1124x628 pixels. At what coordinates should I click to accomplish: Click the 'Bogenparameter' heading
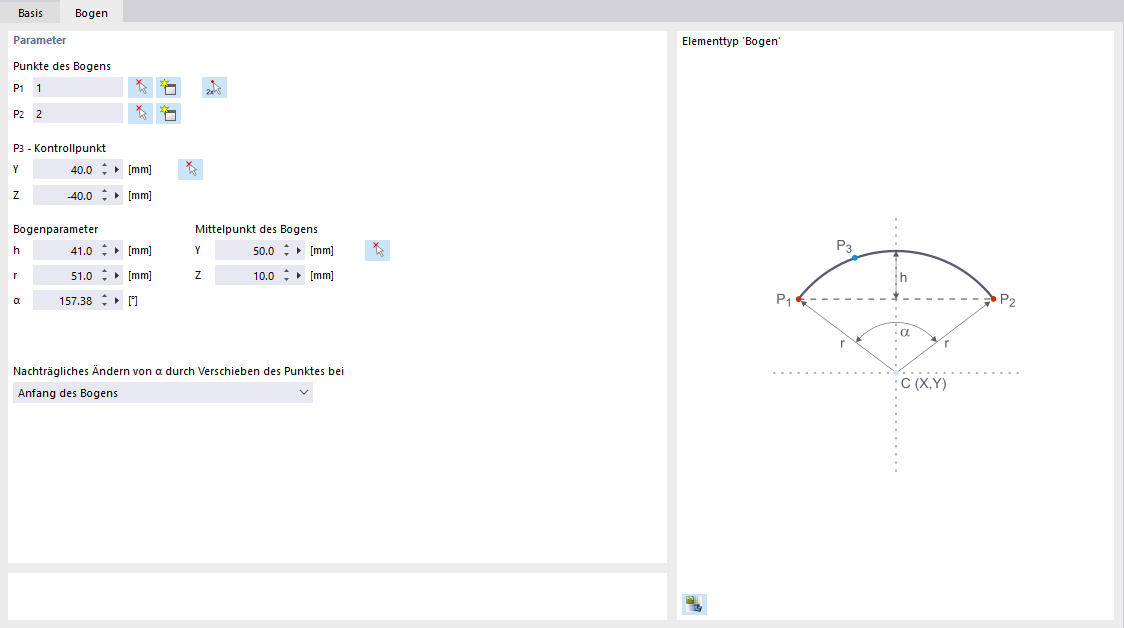[x=56, y=229]
